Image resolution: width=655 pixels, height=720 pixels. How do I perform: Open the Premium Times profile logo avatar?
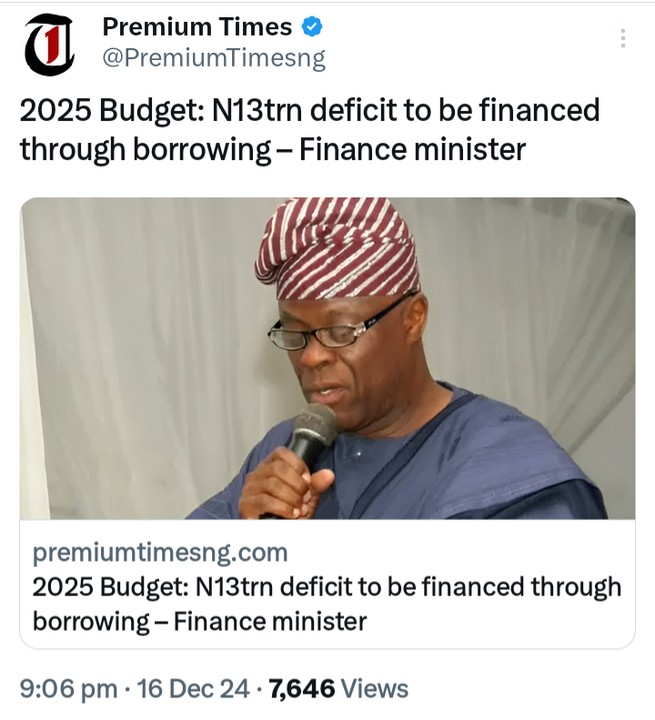click(x=50, y=46)
